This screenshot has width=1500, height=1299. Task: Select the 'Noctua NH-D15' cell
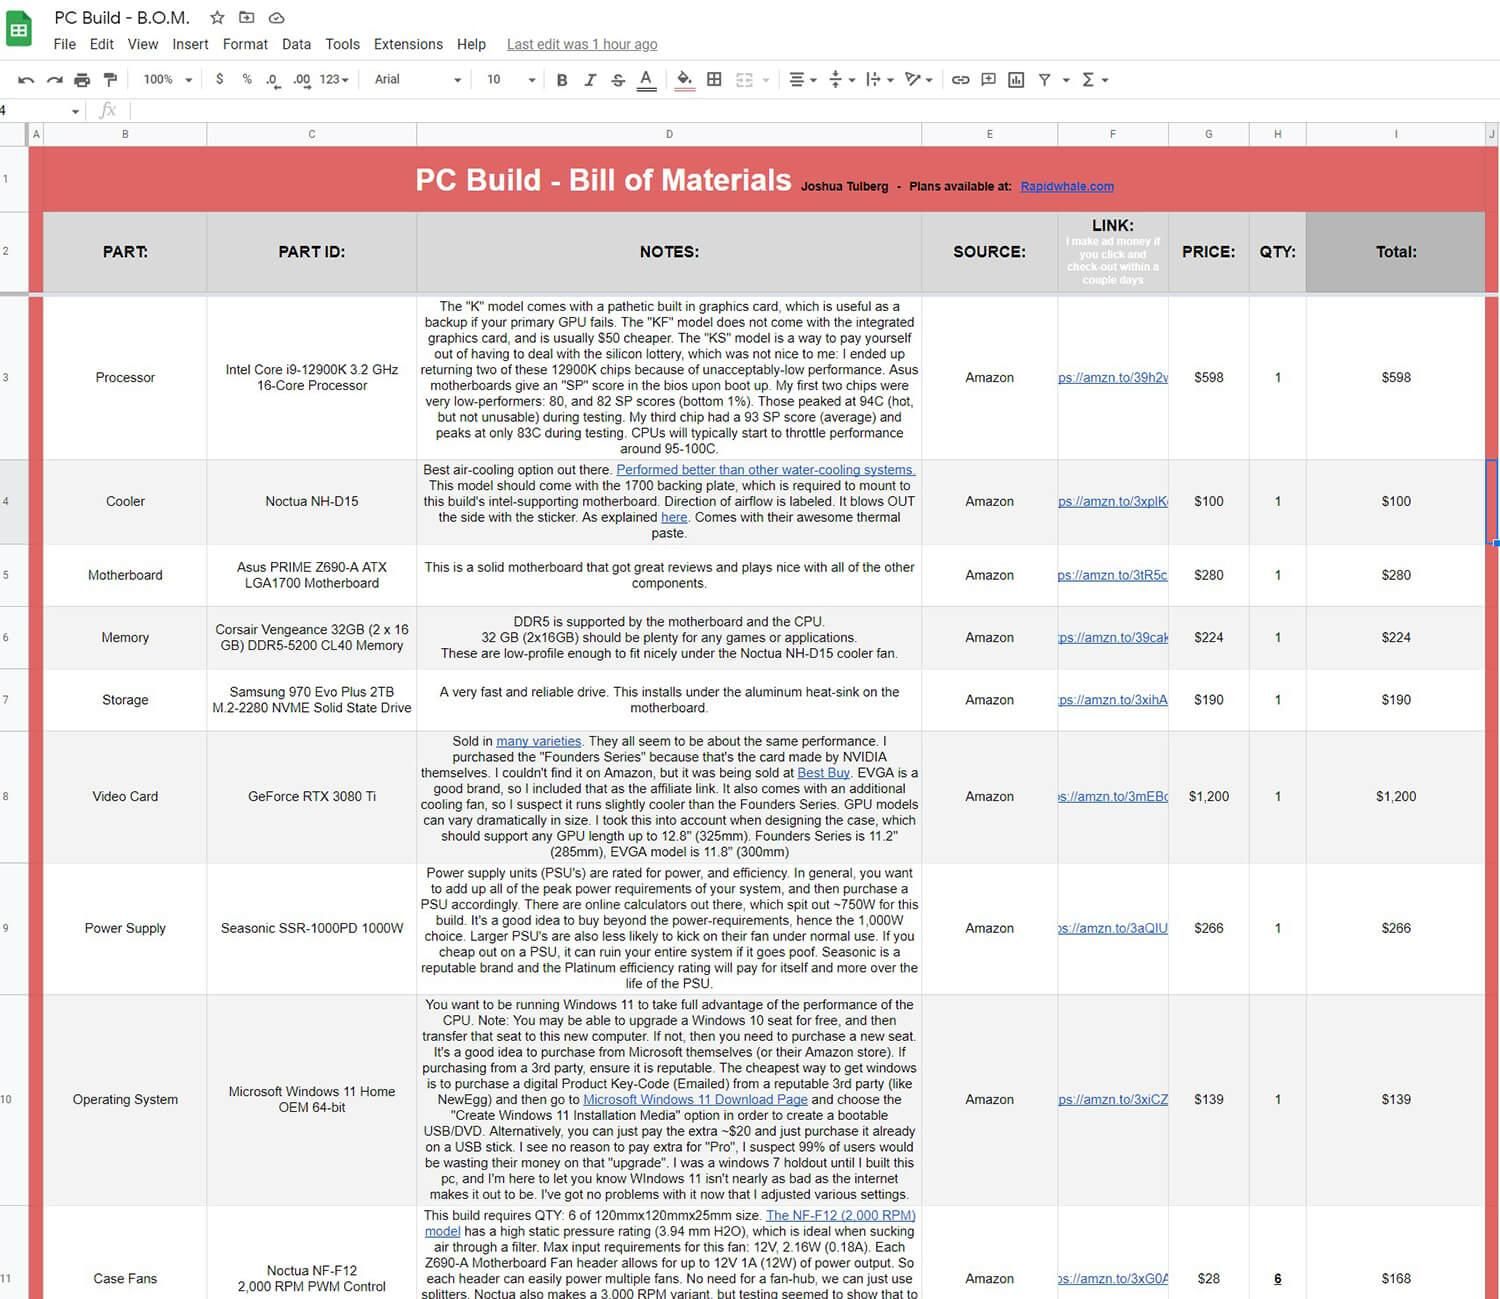(312, 501)
